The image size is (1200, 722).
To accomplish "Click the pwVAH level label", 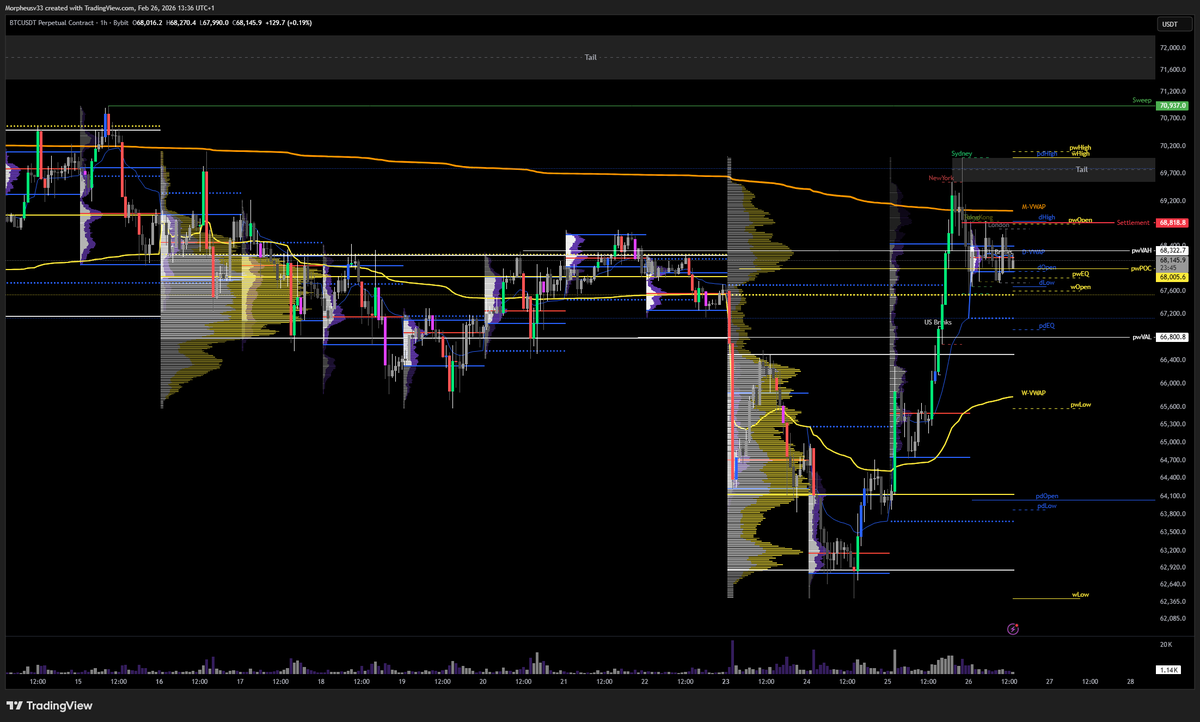I will 1142,251.
